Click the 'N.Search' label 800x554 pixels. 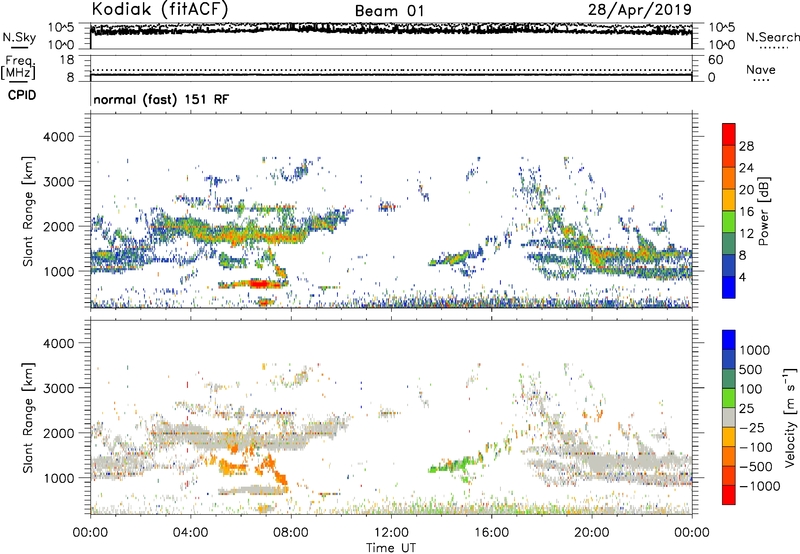click(x=772, y=37)
